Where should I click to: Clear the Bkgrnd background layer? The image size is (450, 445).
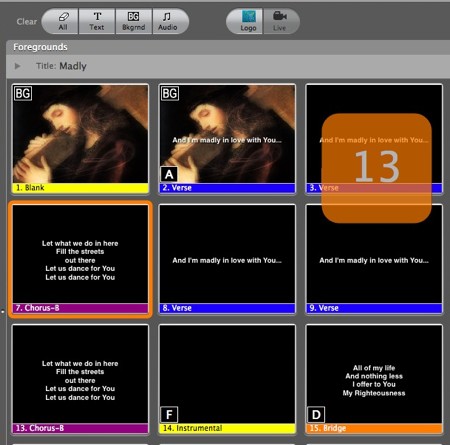point(134,21)
